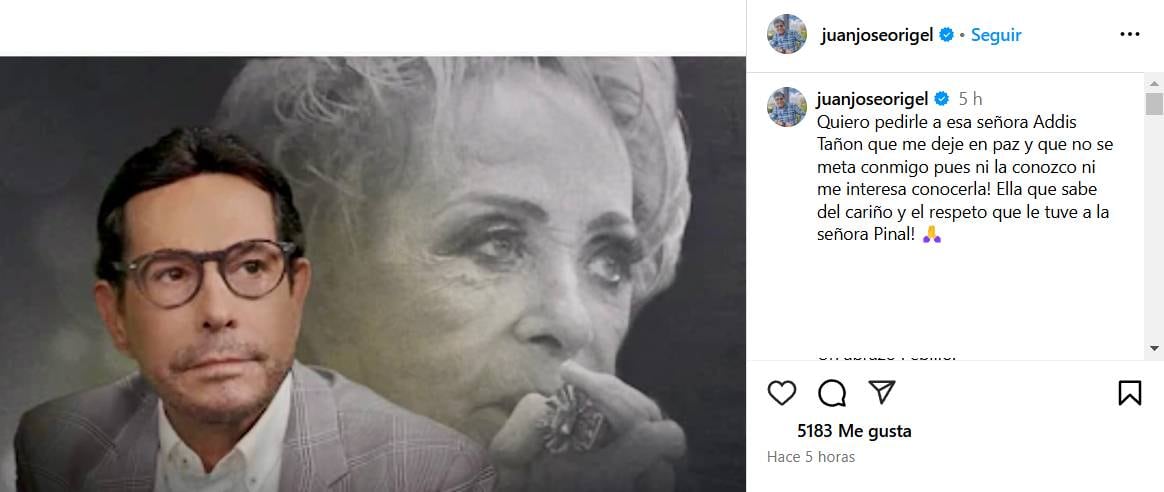Click the 5 h caption timestamp
Screen dimensions: 1164x492
[x=970, y=99]
